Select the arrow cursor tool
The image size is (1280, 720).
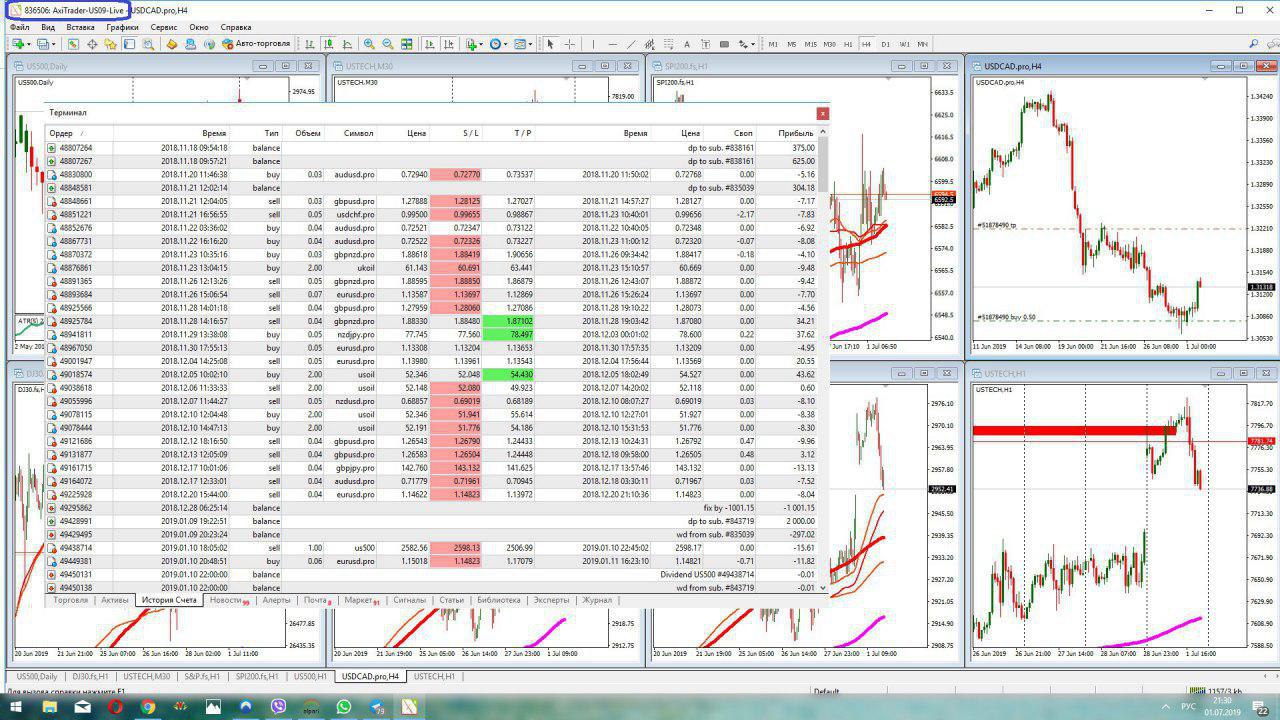coord(550,44)
